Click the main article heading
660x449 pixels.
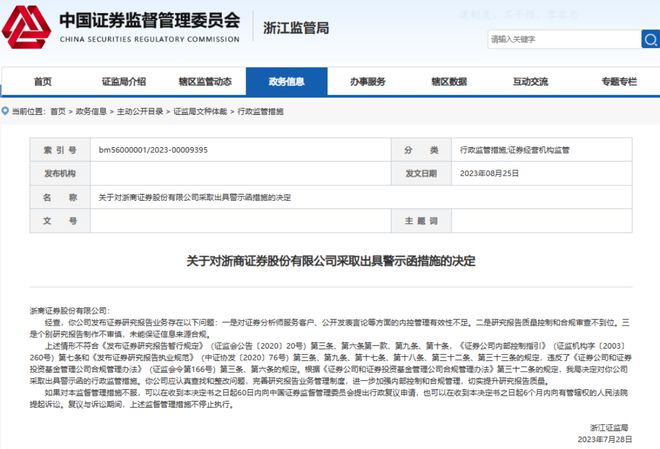point(331,261)
